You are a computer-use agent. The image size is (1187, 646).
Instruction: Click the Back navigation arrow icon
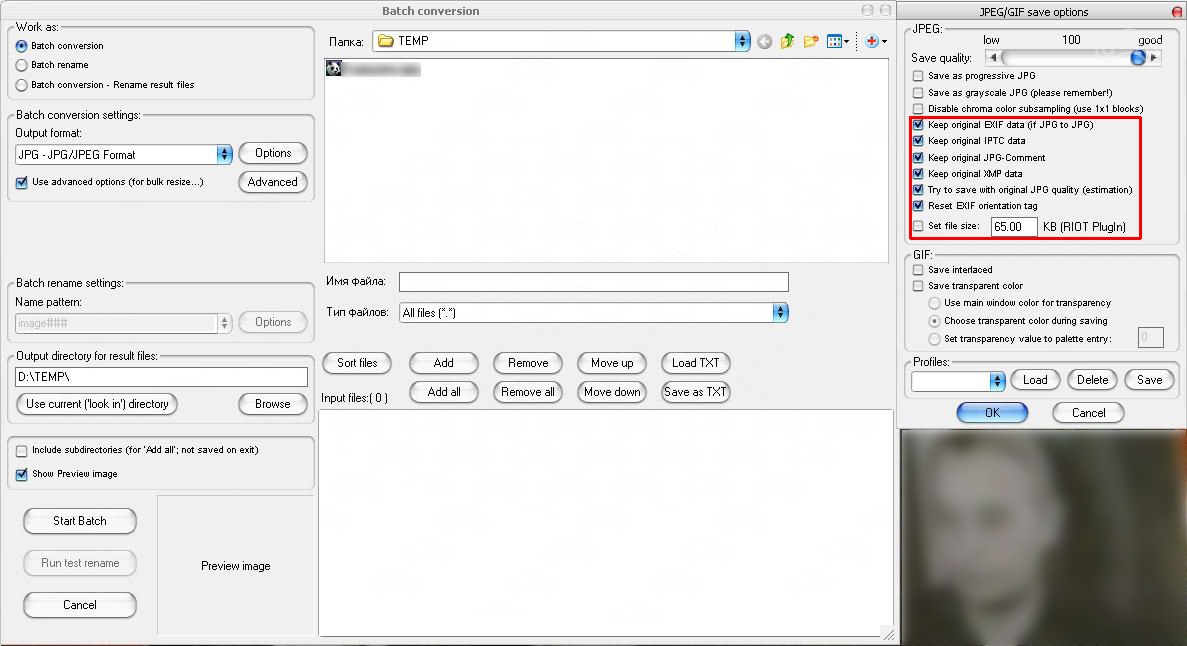(x=764, y=42)
